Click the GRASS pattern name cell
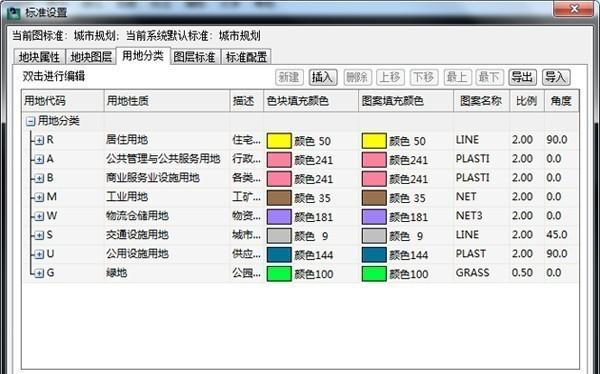Viewport: 600px width, 374px height. tap(473, 273)
